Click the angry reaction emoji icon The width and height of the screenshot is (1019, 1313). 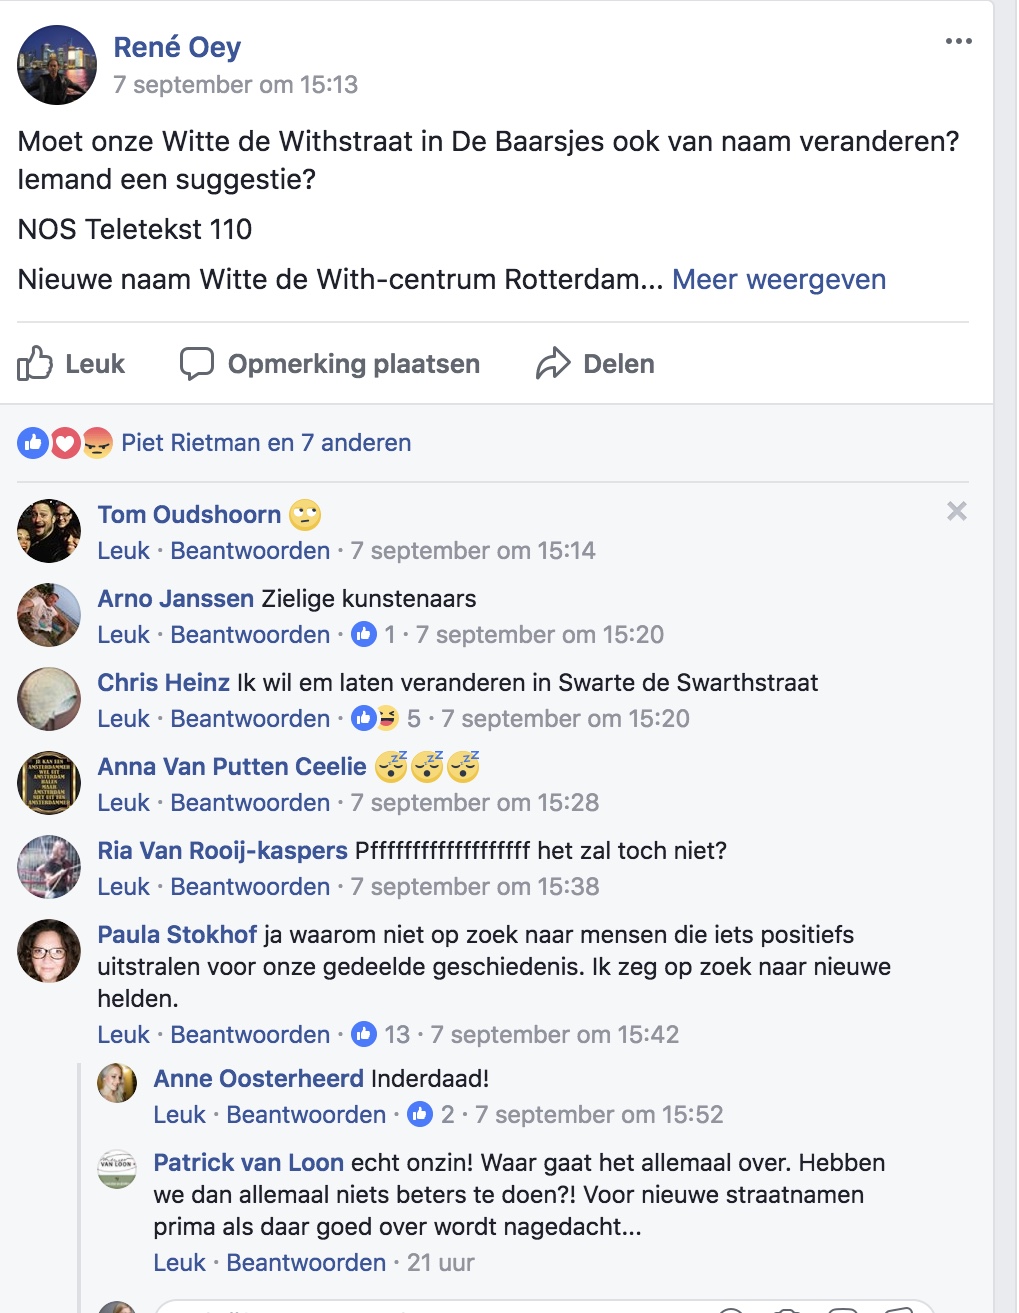point(97,443)
